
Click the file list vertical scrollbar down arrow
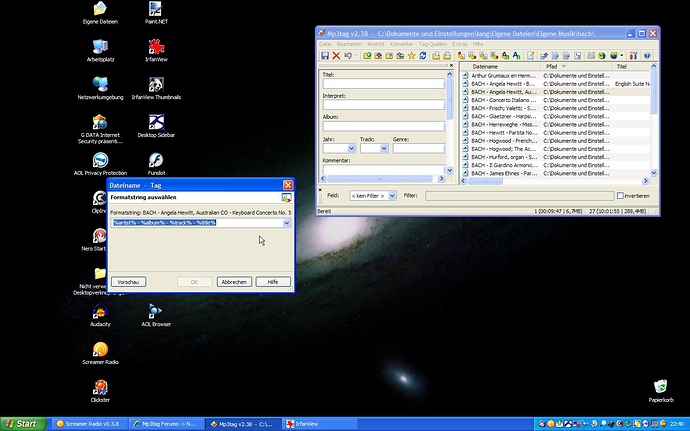pyautogui.click(x=653, y=173)
